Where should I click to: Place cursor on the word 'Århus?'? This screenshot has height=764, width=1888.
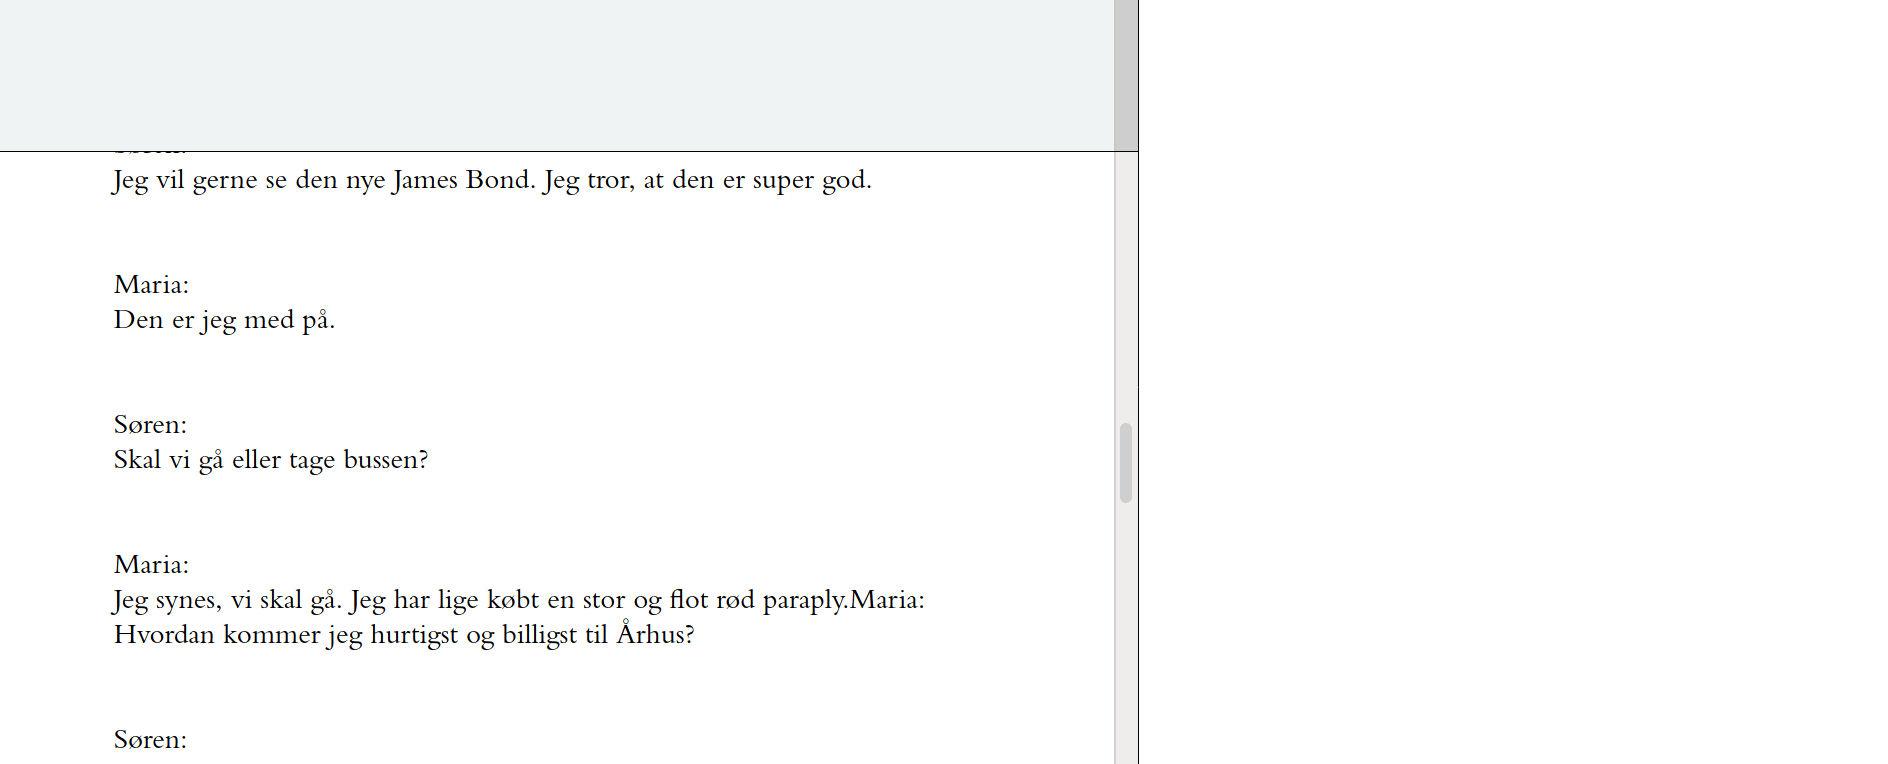[655, 635]
